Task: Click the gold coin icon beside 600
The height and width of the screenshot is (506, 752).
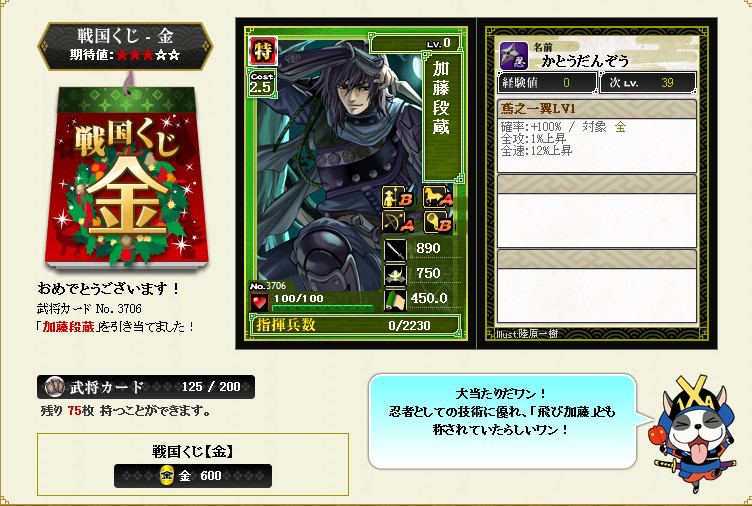Action: [x=166, y=476]
